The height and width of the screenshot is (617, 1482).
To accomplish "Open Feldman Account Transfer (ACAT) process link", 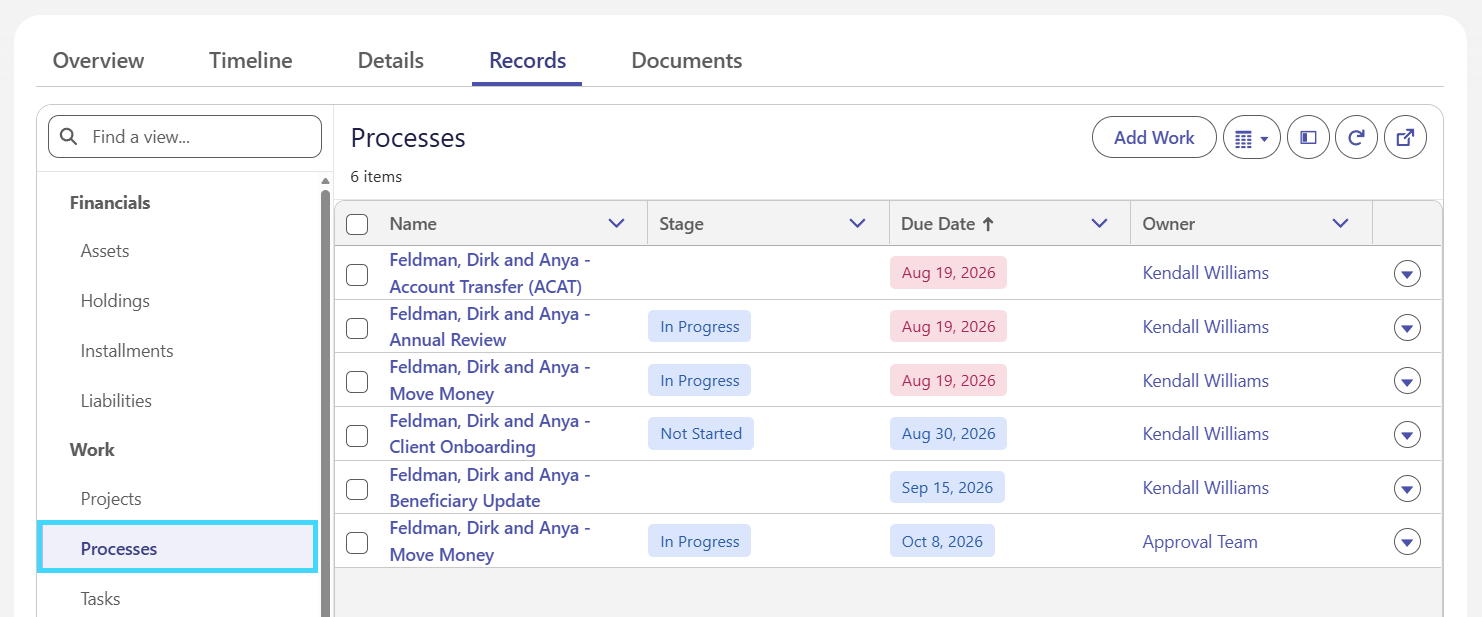I will click(490, 273).
